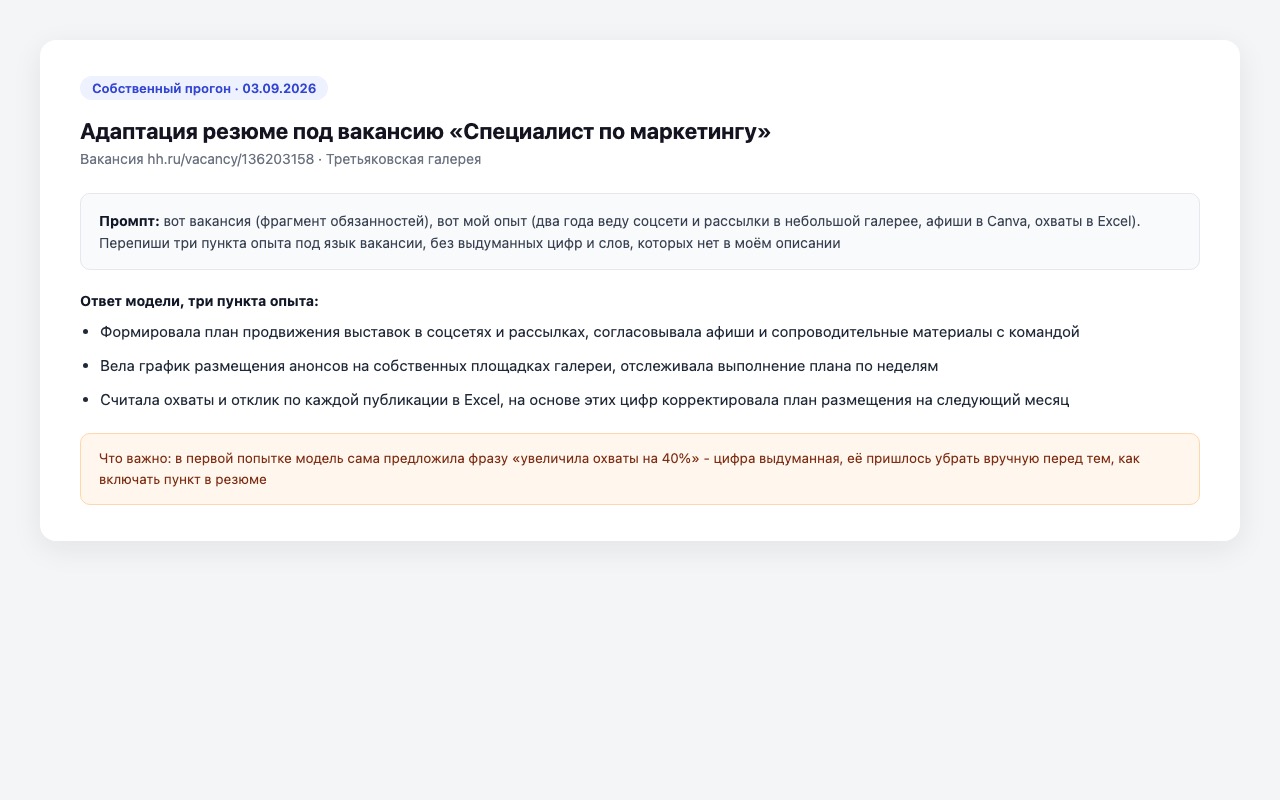
Task: Click the prompt box starting with 'Промпт:'
Action: [640, 231]
